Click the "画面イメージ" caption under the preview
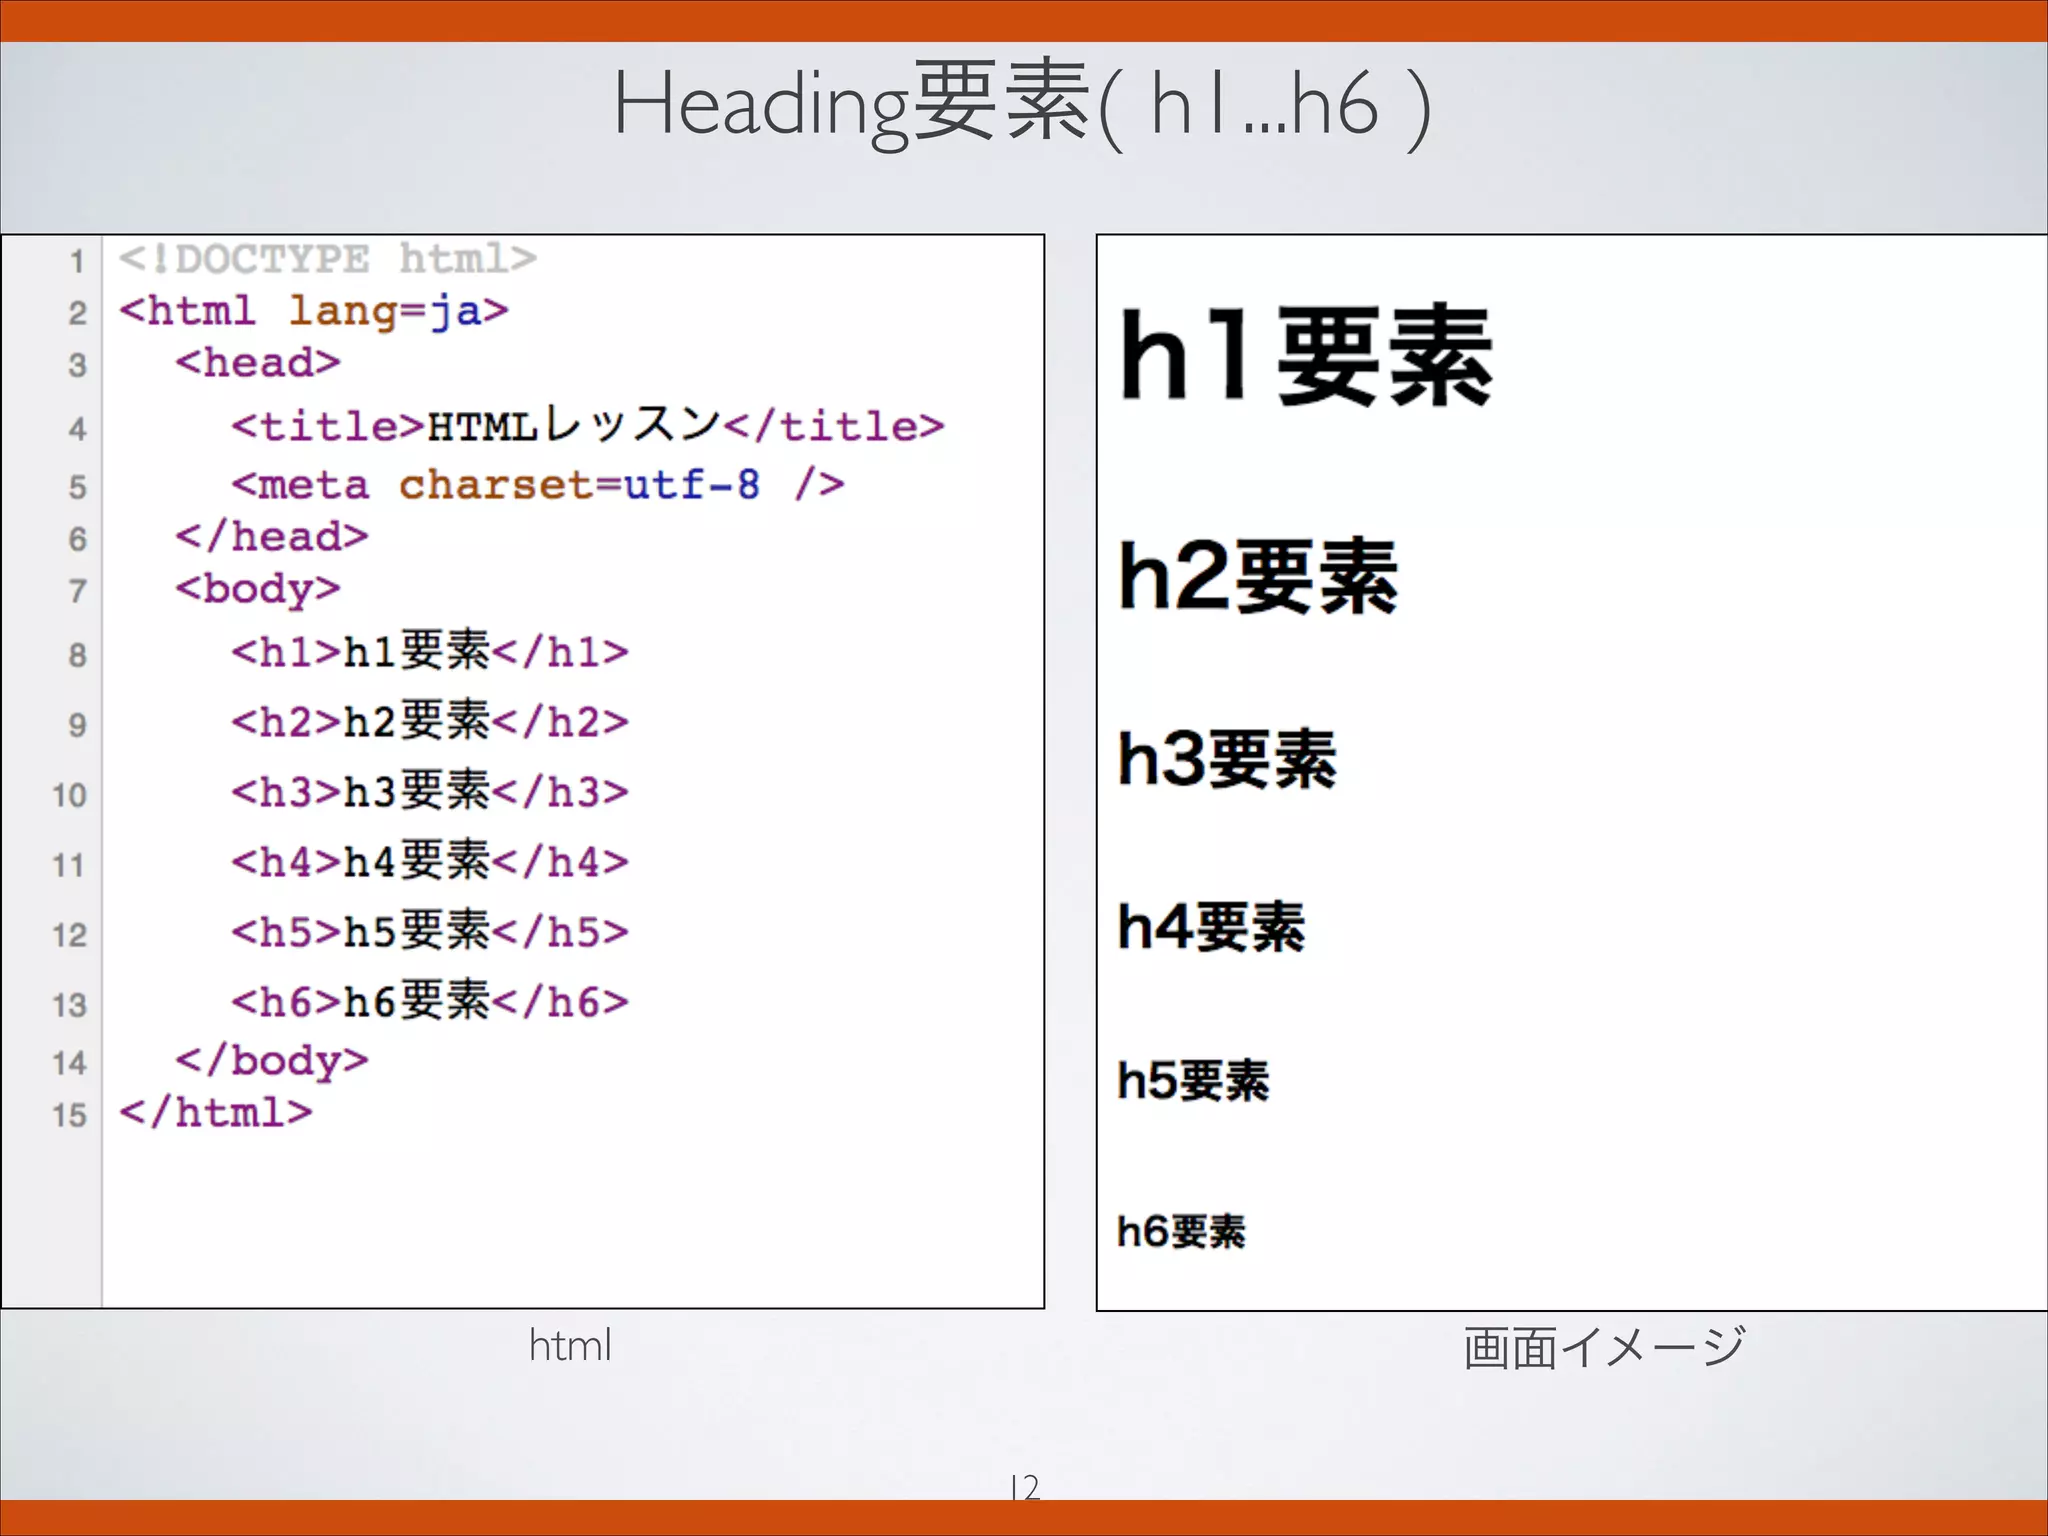The image size is (2048, 1536). 1604,1347
